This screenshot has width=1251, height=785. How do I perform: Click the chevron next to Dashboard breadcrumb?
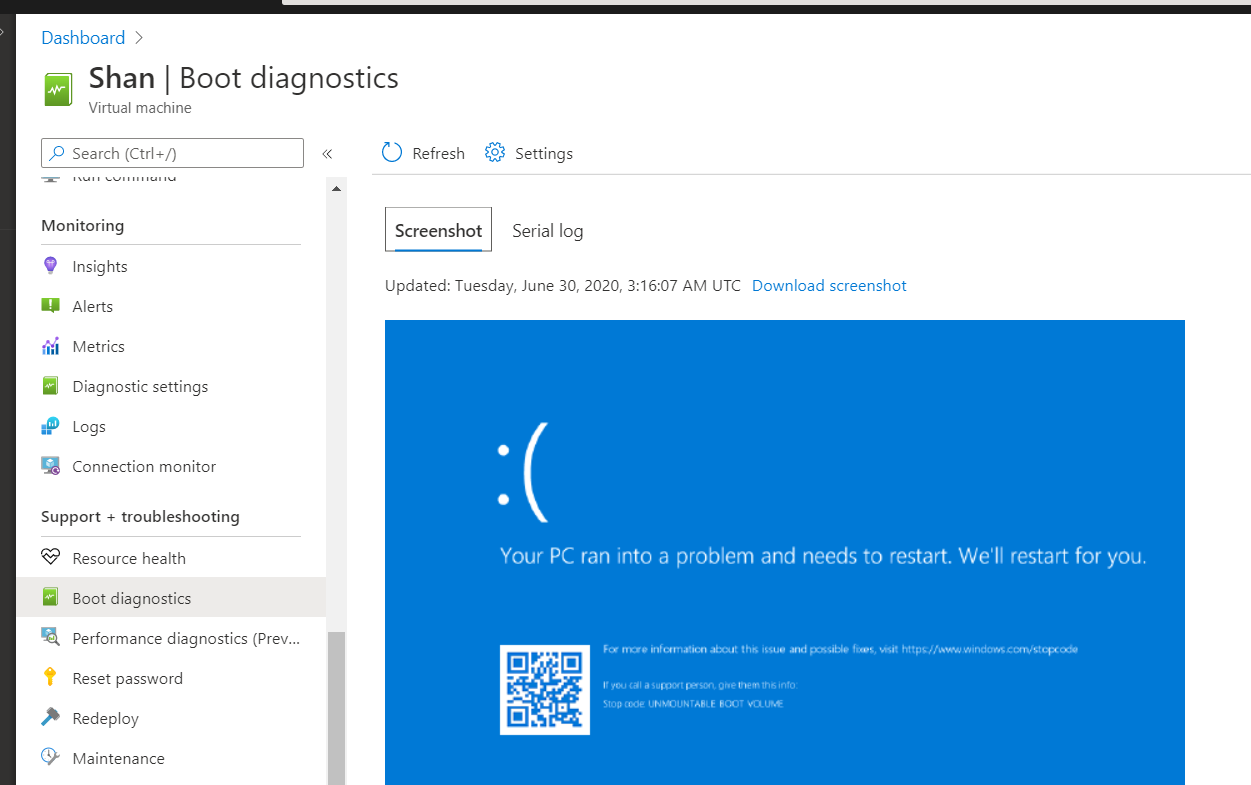(139, 38)
